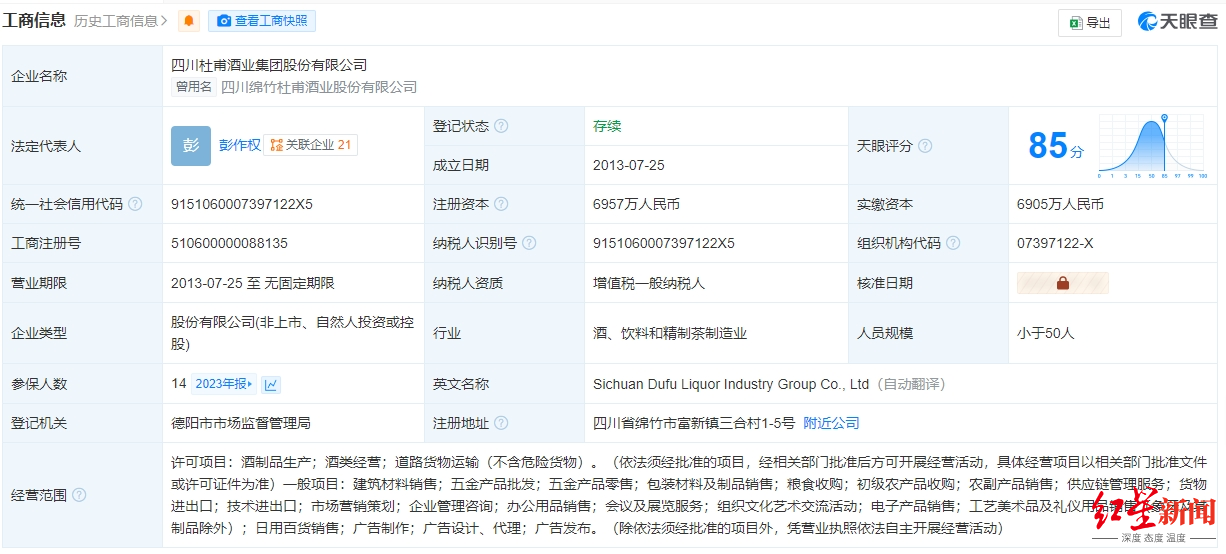Open legal representative 彭作权 link
This screenshot has height=554, width=1226.
pyautogui.click(x=240, y=145)
